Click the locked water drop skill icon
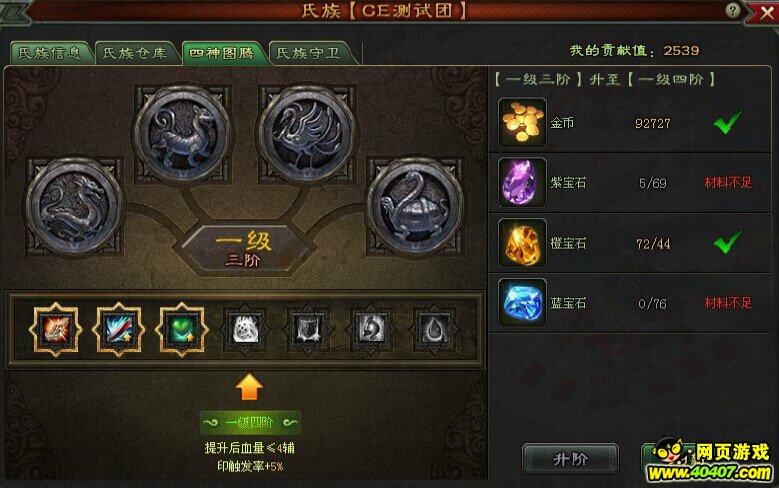This screenshot has height=488, width=779. [434, 329]
